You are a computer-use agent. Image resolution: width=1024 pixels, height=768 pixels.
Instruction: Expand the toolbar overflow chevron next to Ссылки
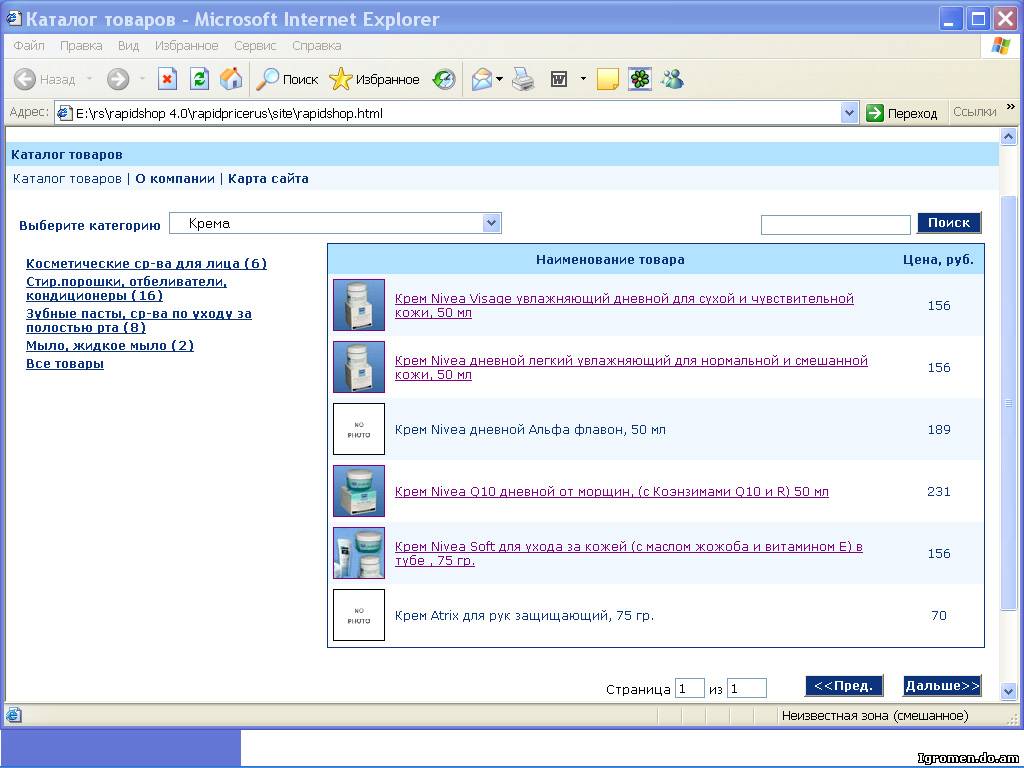[1011, 107]
